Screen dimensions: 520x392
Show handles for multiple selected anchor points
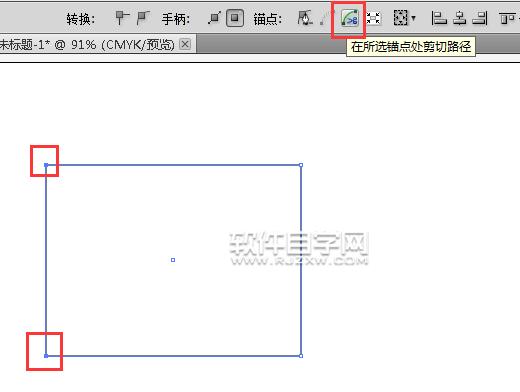(x=214, y=18)
